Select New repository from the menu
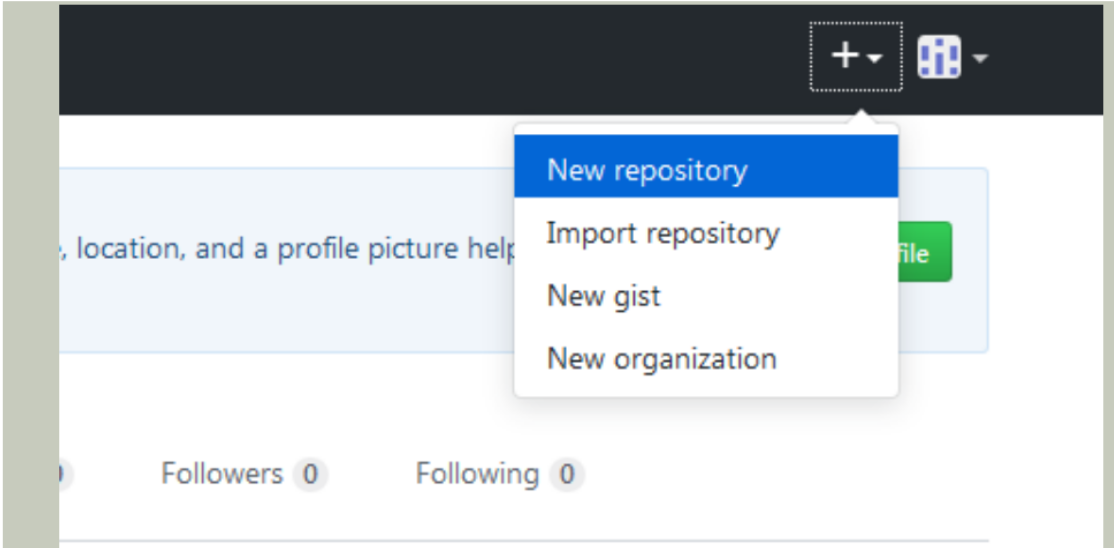The image size is (1114, 548). pyautogui.click(x=647, y=170)
